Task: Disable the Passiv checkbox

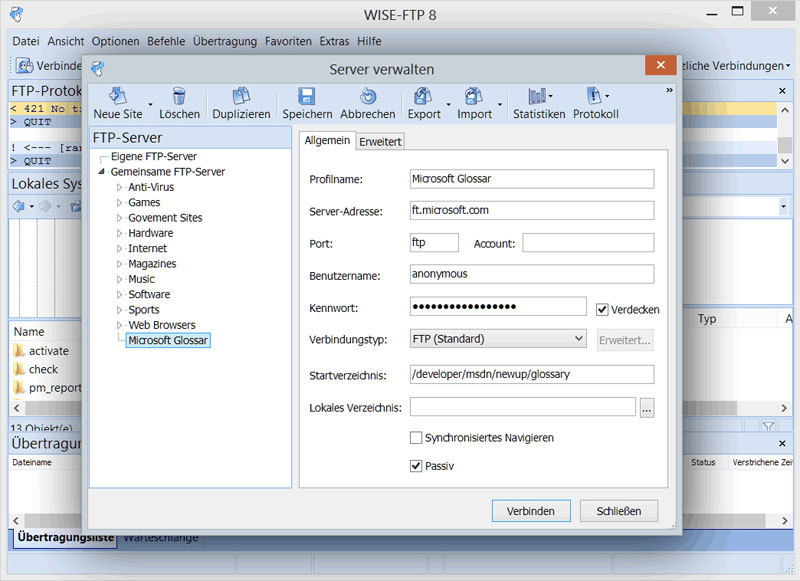Action: pyautogui.click(x=416, y=466)
